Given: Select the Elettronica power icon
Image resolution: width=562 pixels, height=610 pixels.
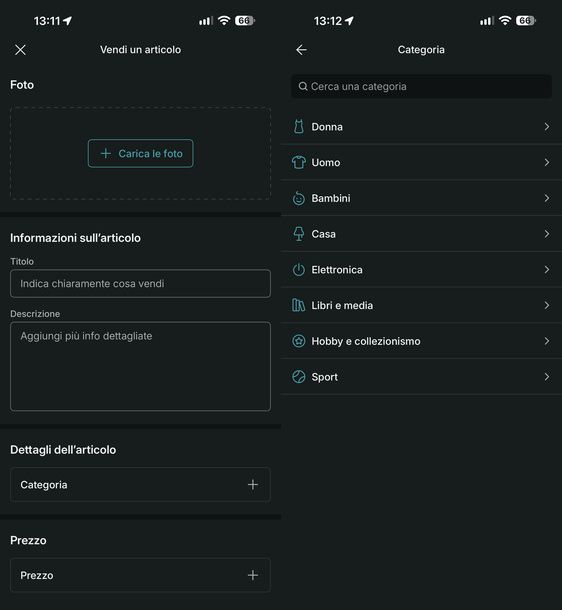Looking at the screenshot, I should tap(299, 270).
